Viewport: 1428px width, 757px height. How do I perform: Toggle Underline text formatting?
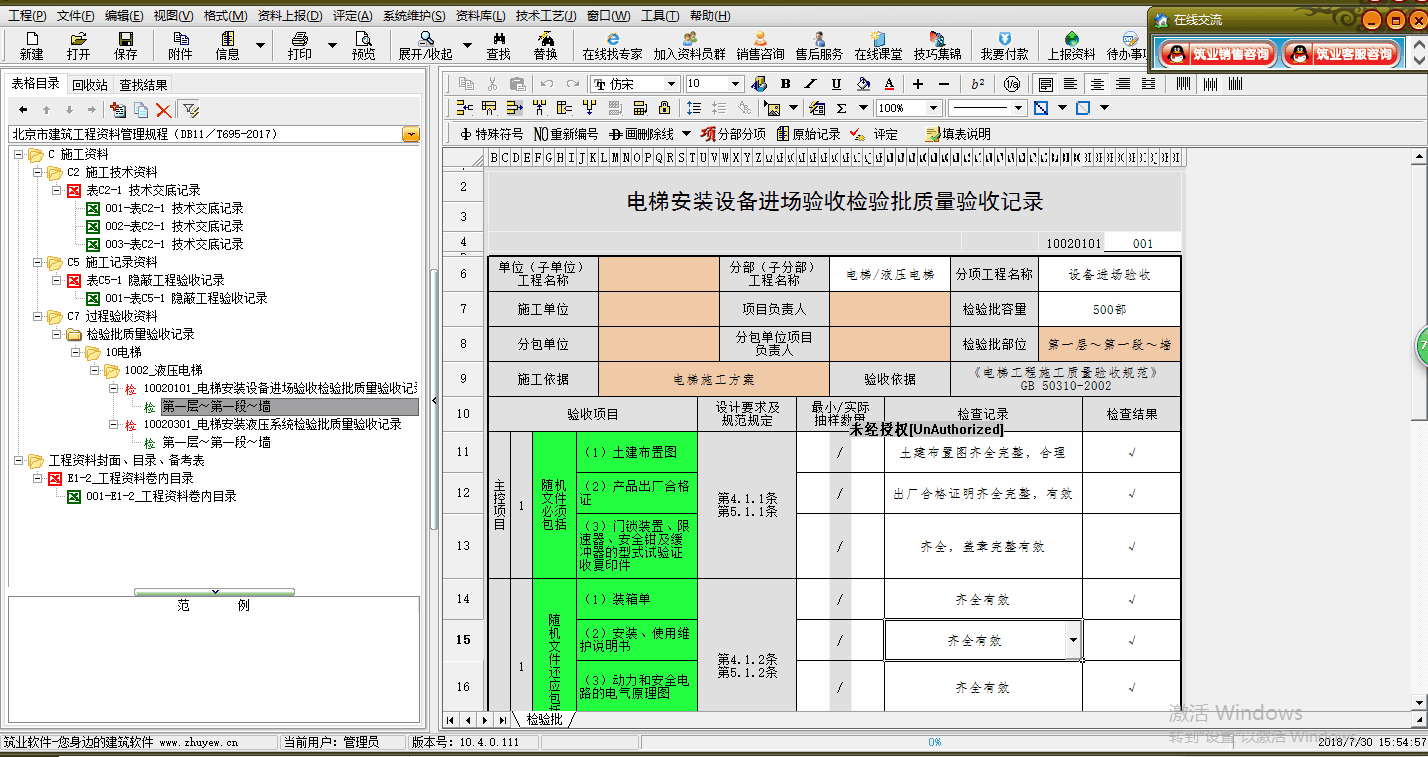pos(836,84)
